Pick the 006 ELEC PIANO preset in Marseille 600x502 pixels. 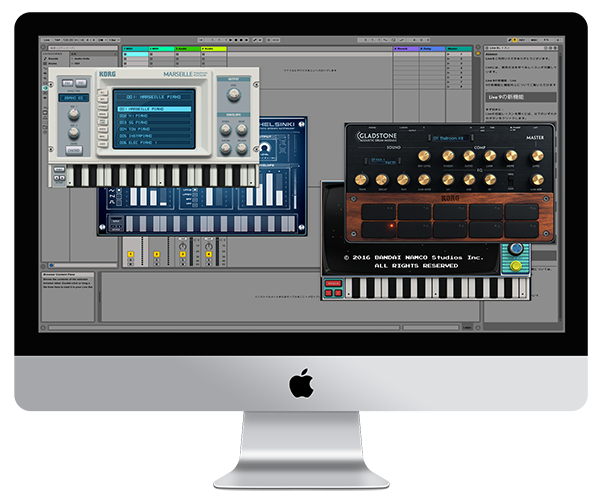154,142
